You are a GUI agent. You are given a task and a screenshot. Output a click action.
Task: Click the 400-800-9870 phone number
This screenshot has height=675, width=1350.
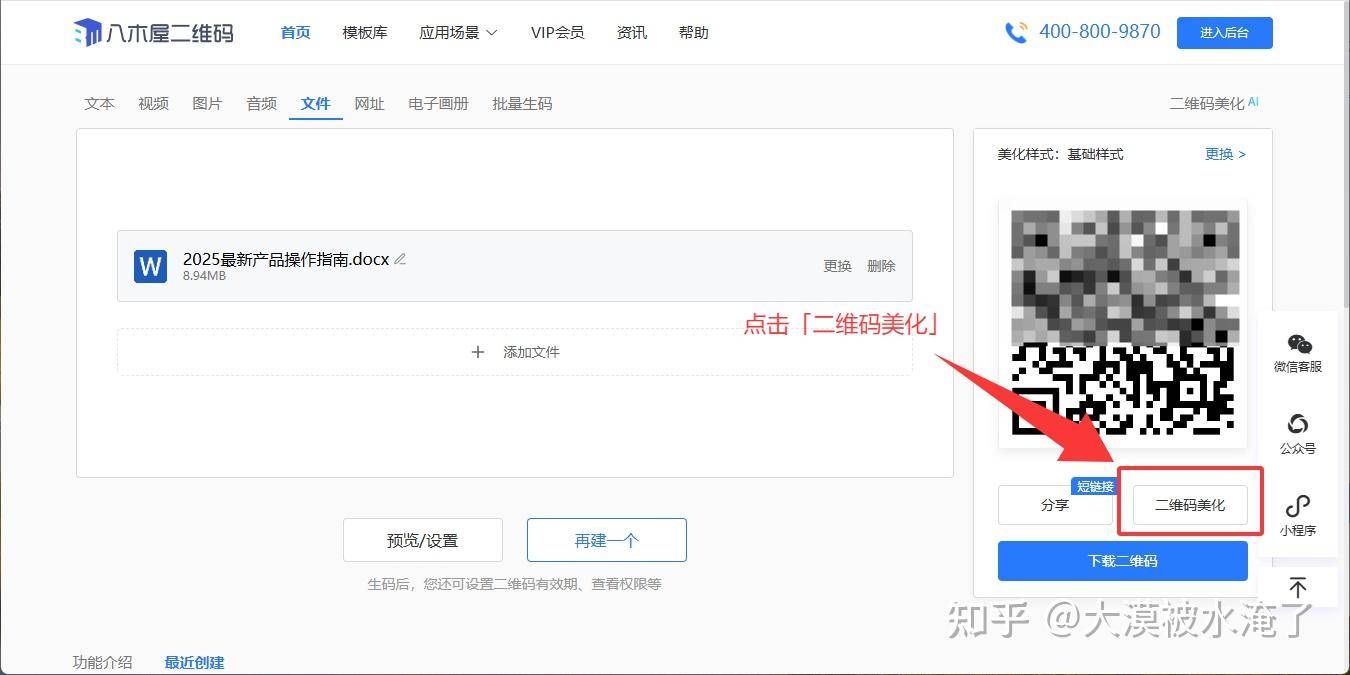click(1100, 32)
